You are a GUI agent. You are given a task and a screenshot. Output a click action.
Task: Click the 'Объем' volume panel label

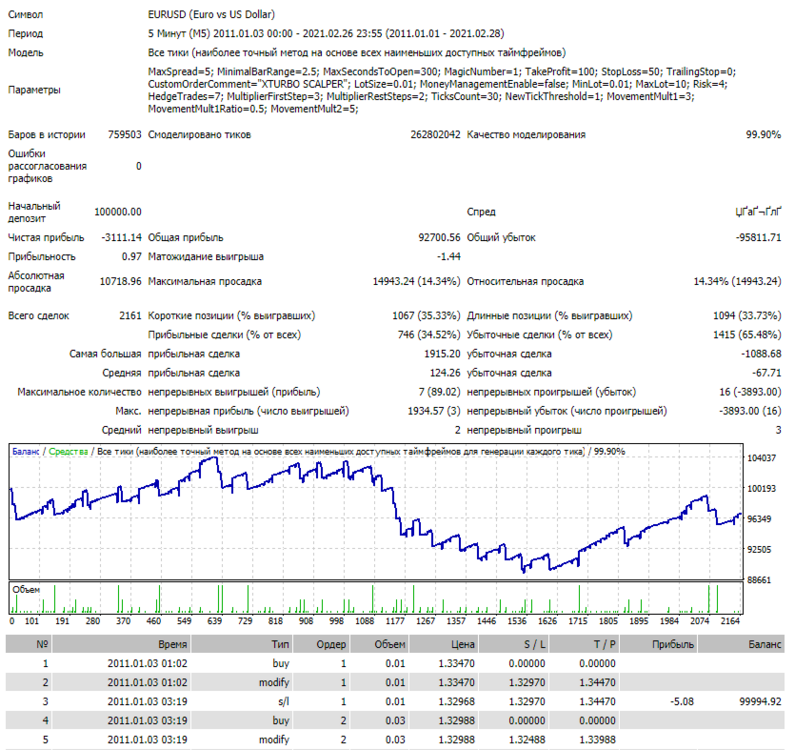26,590
